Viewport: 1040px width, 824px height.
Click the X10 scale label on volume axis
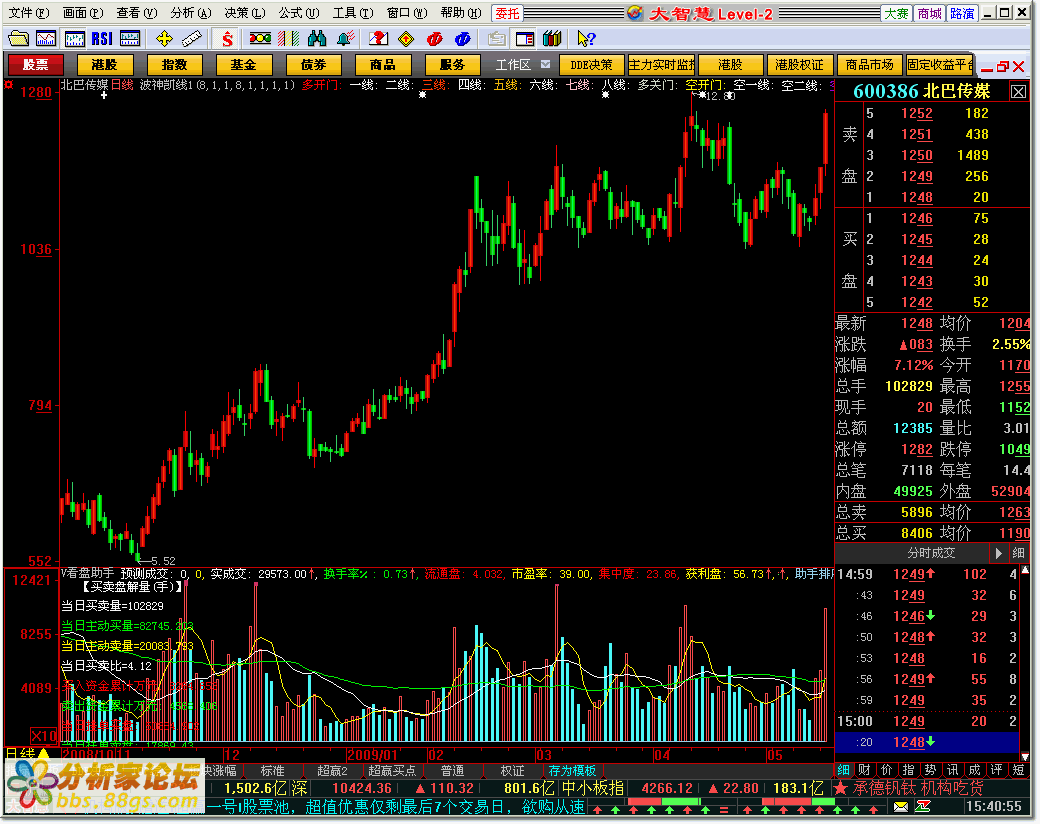[44, 735]
